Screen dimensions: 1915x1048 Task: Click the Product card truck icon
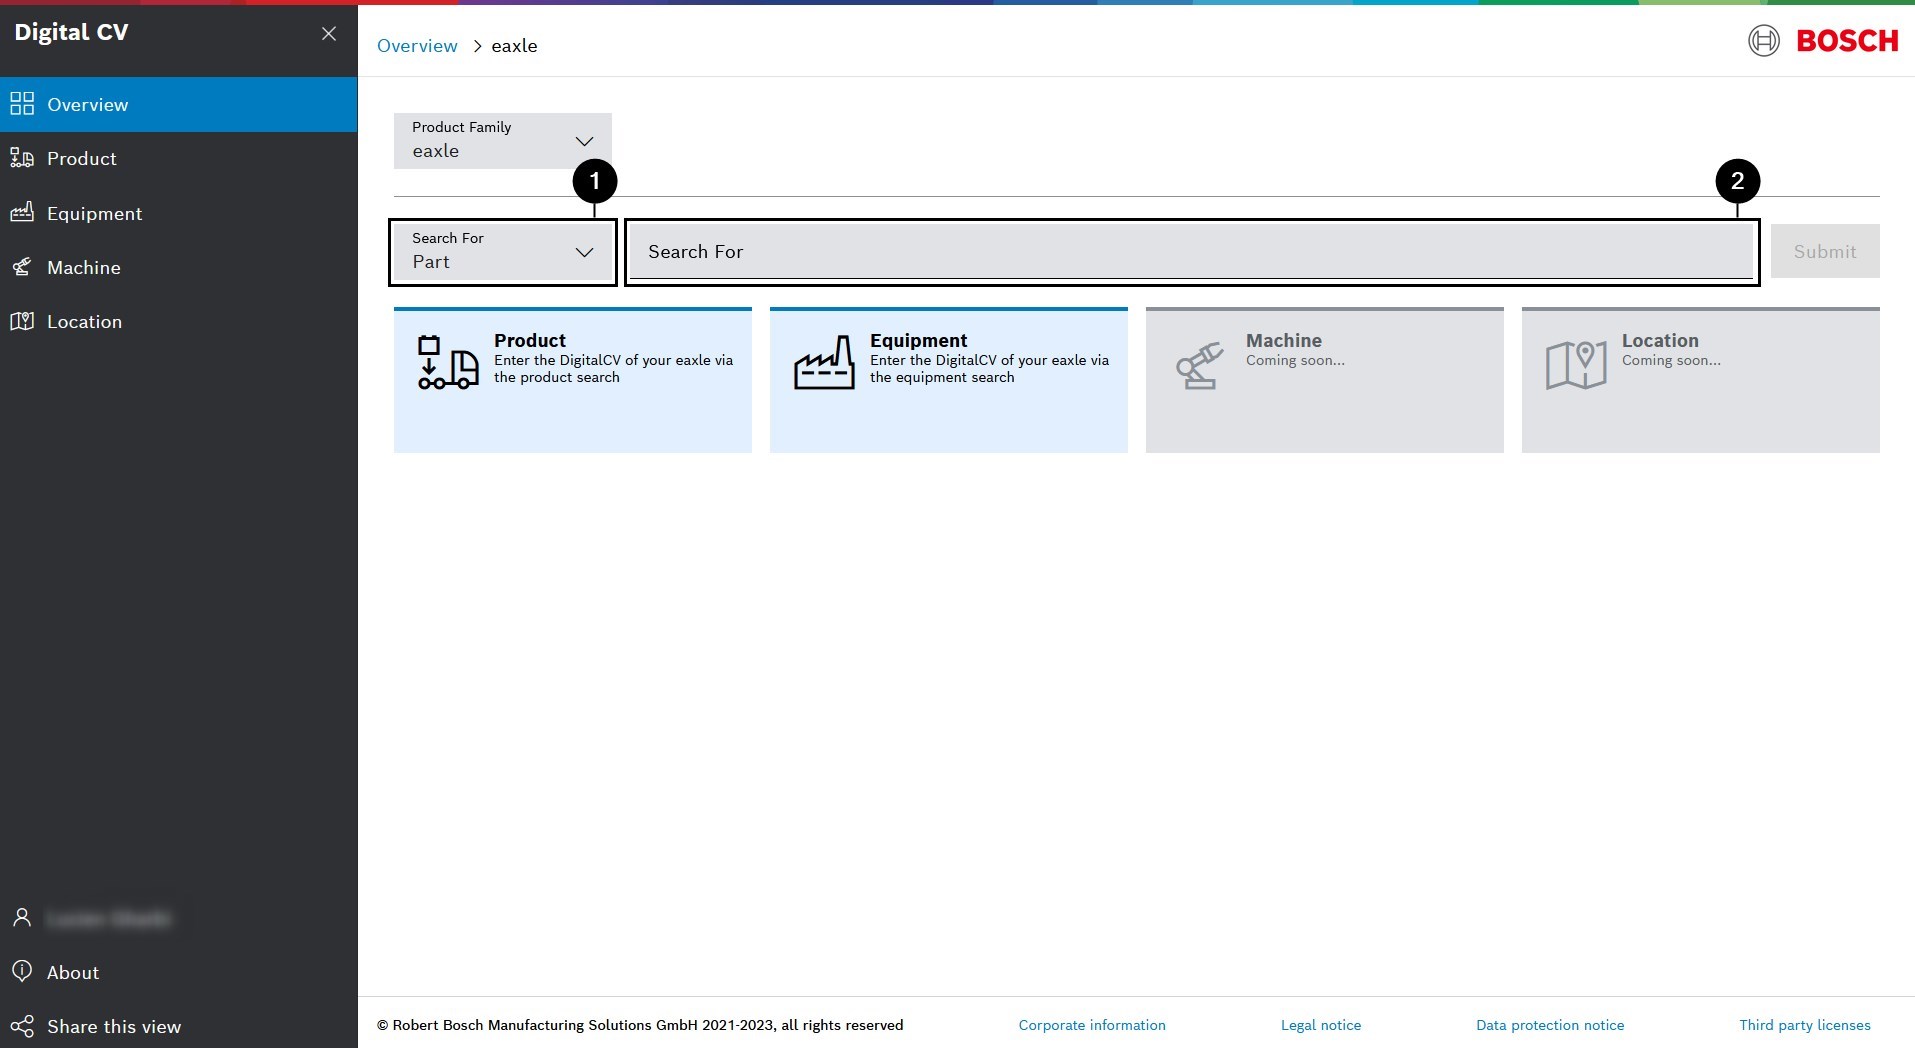pos(447,362)
